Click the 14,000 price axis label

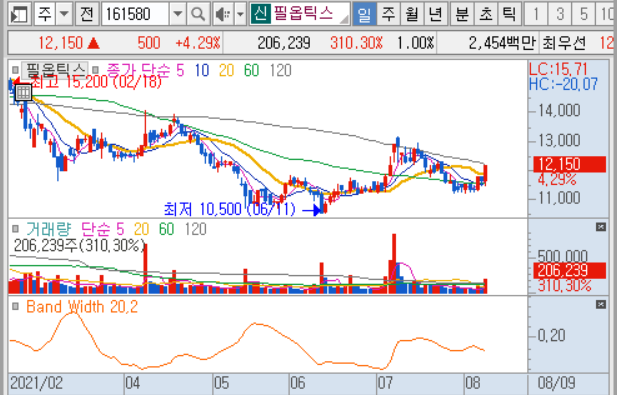pyautogui.click(x=559, y=111)
